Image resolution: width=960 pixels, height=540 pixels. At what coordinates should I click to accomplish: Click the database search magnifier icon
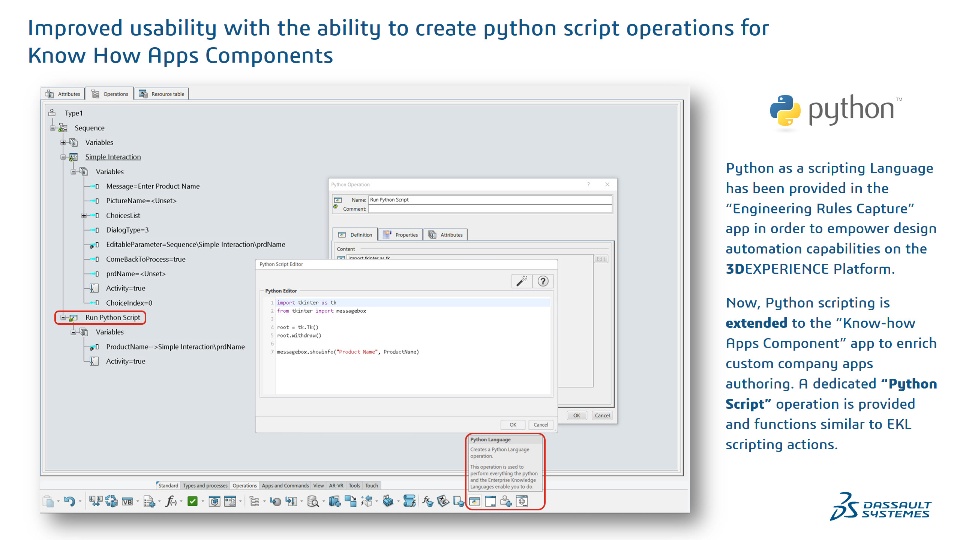312,501
